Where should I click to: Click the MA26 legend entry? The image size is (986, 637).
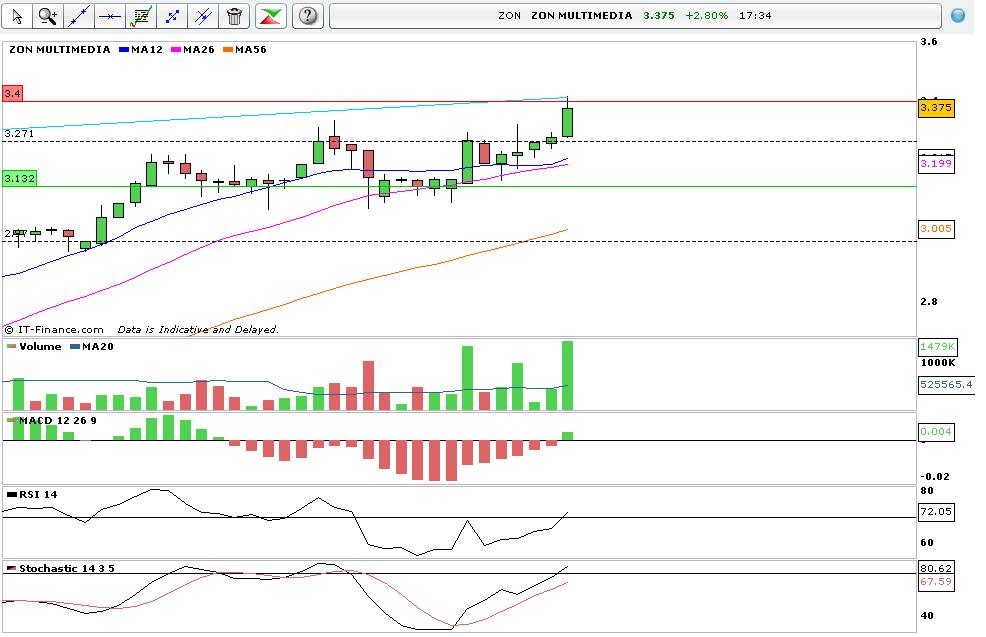point(192,50)
